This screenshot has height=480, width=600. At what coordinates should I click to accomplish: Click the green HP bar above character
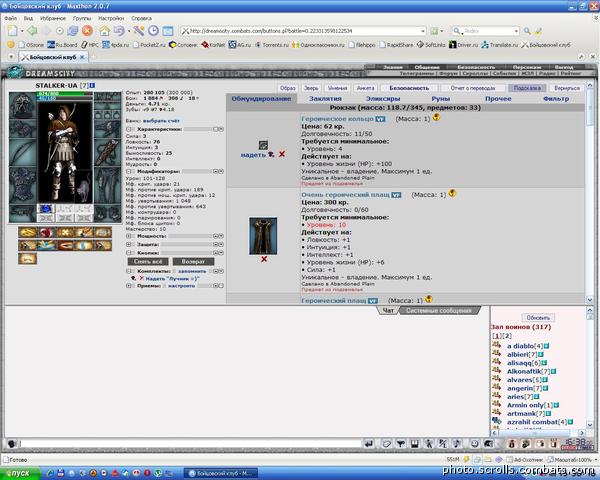64,93
